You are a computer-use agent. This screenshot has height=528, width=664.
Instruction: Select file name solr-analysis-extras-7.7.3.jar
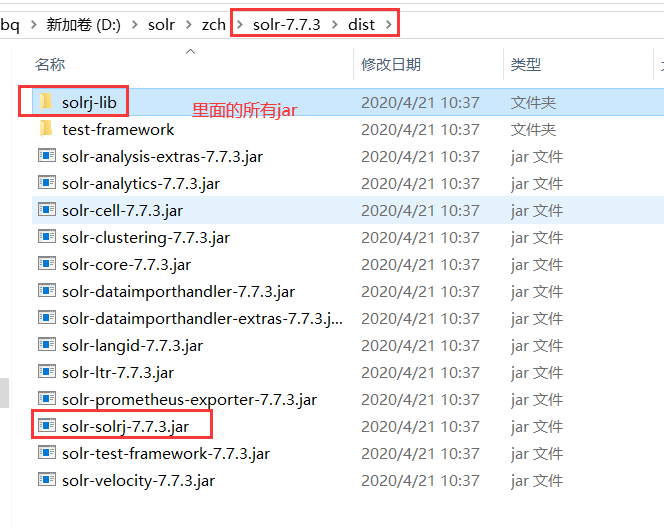click(x=162, y=157)
